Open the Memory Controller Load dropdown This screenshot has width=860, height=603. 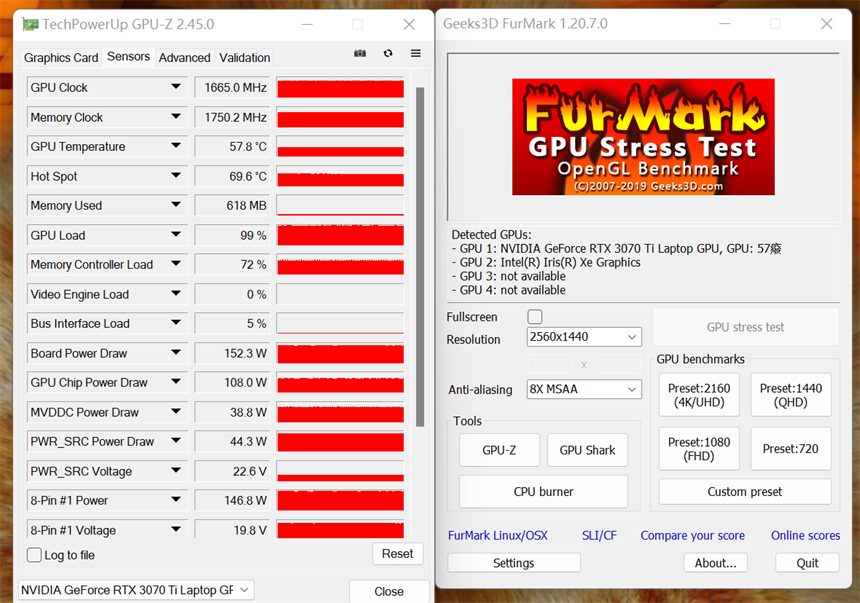[x=176, y=264]
